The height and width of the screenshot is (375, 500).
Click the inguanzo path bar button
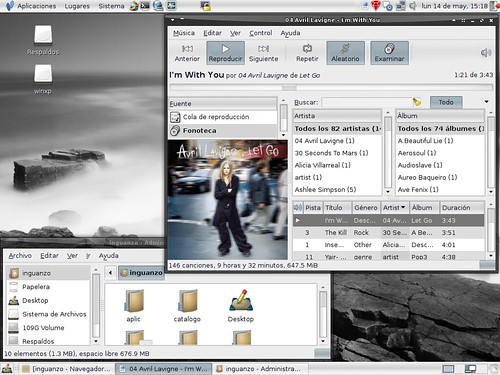[x=141, y=273]
